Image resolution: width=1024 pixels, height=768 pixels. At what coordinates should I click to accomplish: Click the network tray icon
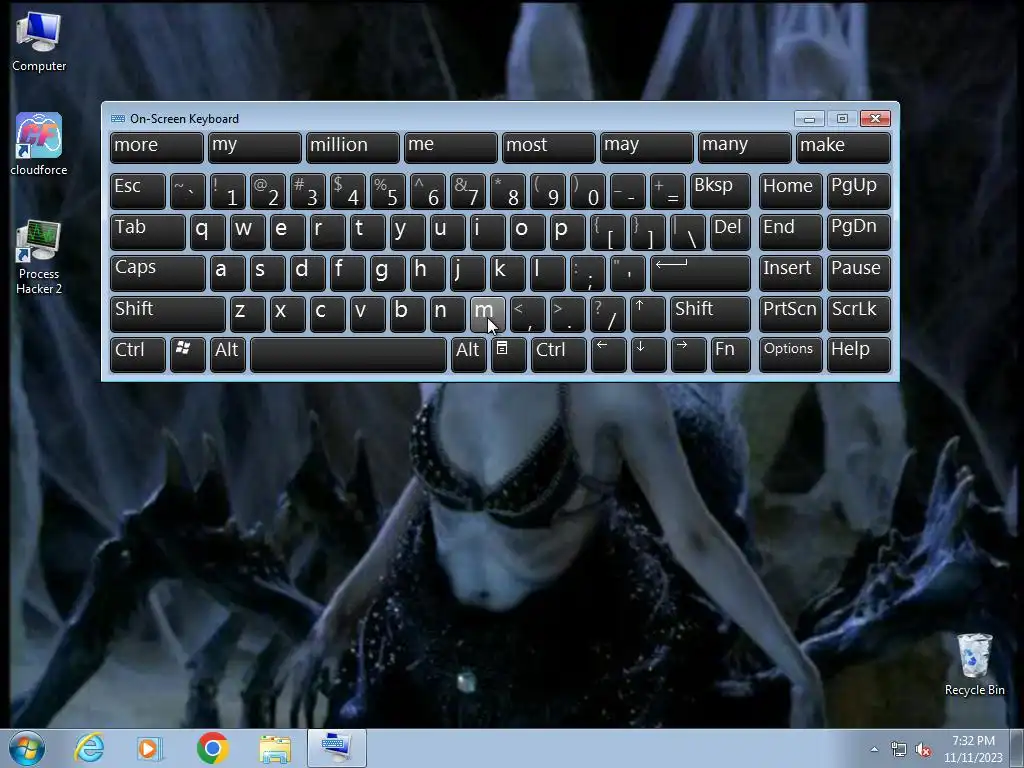click(899, 750)
